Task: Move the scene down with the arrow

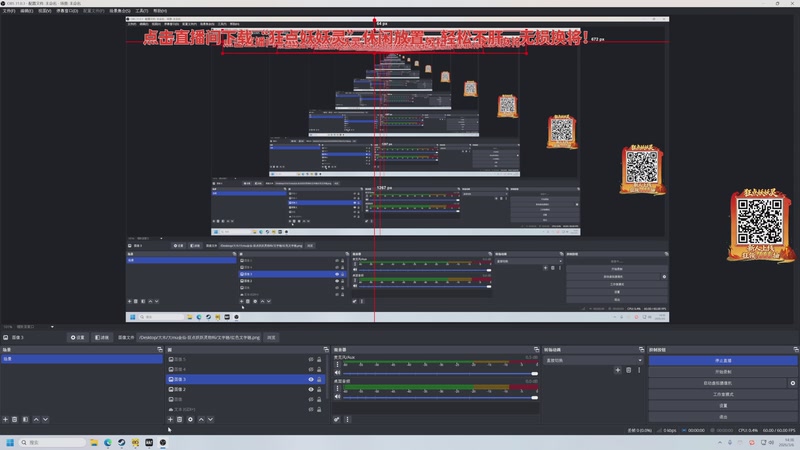Action: click(45, 419)
